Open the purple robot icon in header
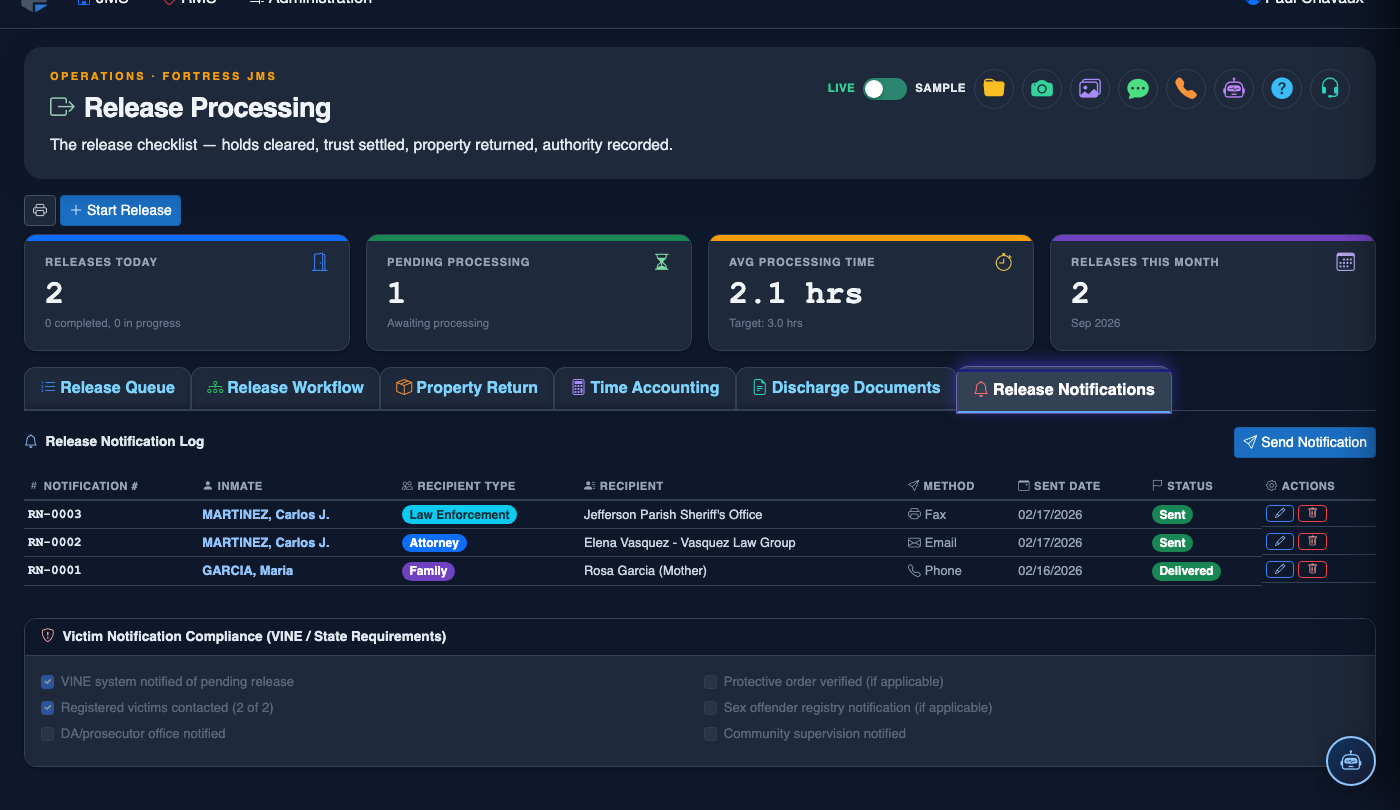 tap(1233, 88)
